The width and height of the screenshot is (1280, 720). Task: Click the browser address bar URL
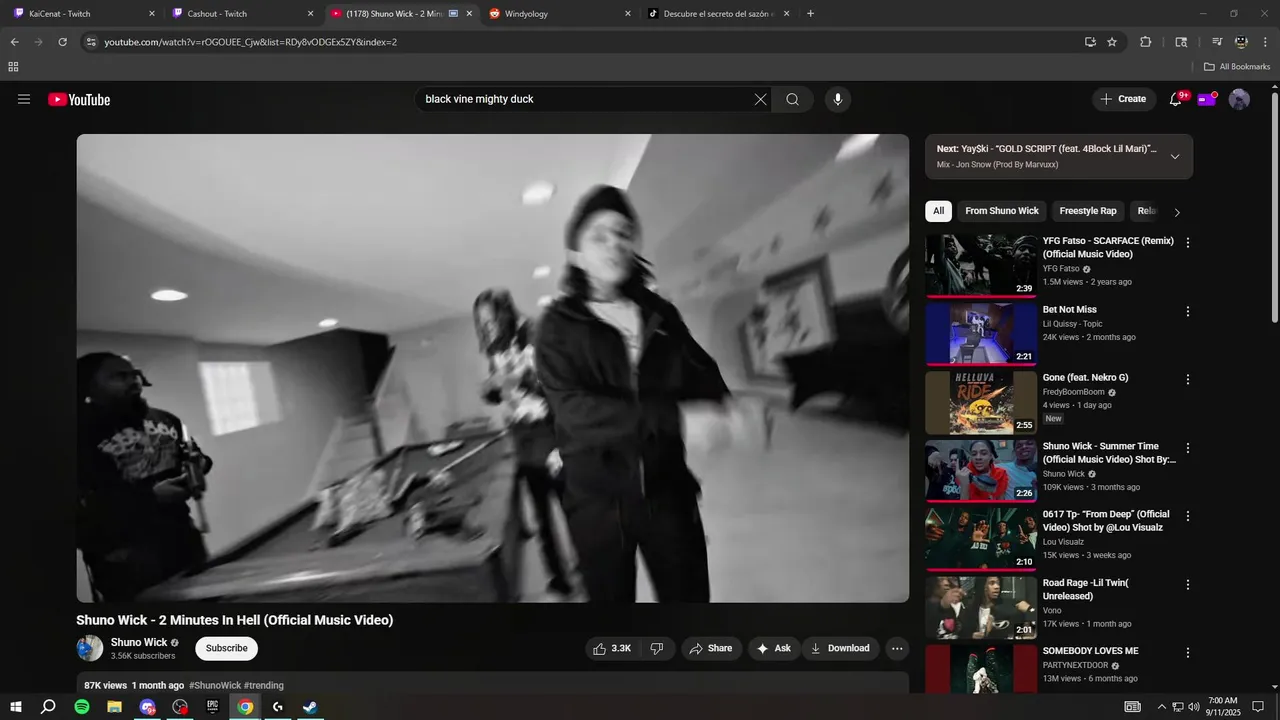click(x=250, y=42)
